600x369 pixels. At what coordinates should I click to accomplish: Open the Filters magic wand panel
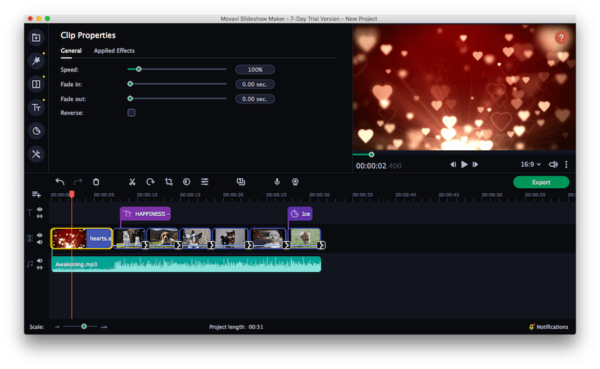click(36, 61)
